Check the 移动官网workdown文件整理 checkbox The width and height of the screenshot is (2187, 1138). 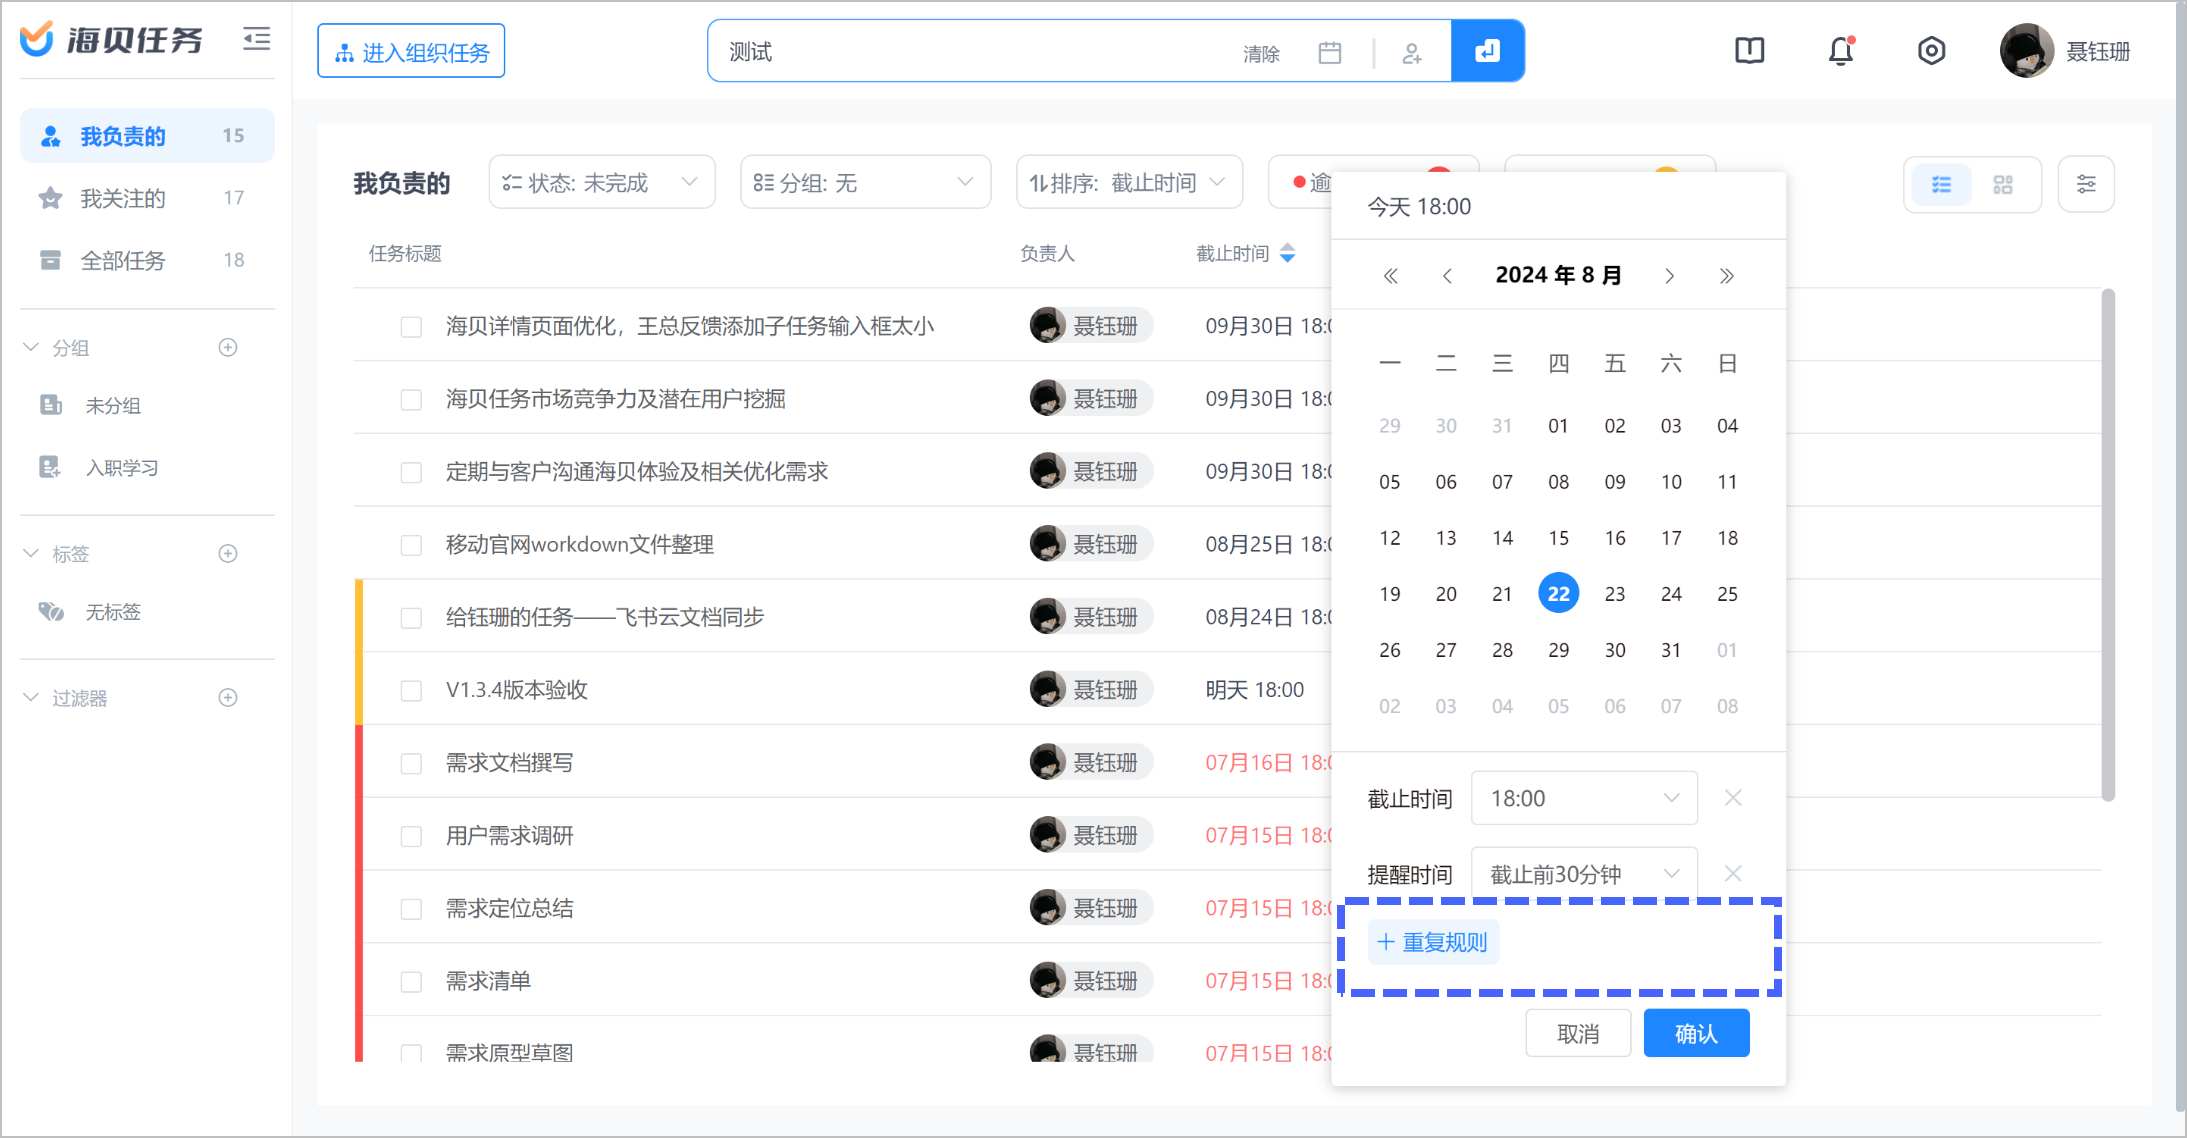click(411, 545)
